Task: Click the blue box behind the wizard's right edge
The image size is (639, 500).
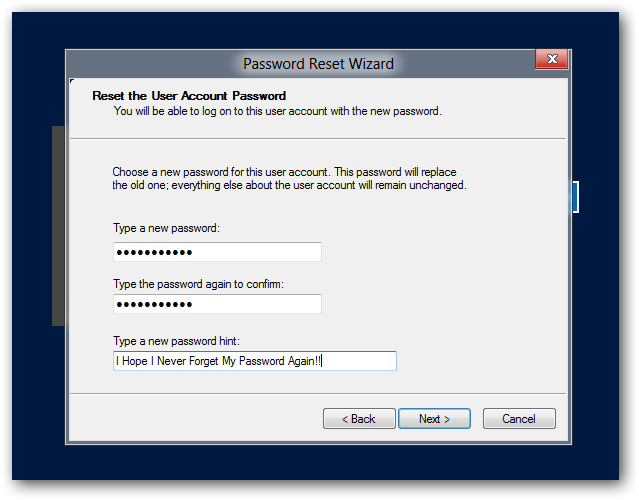Action: tap(575, 197)
